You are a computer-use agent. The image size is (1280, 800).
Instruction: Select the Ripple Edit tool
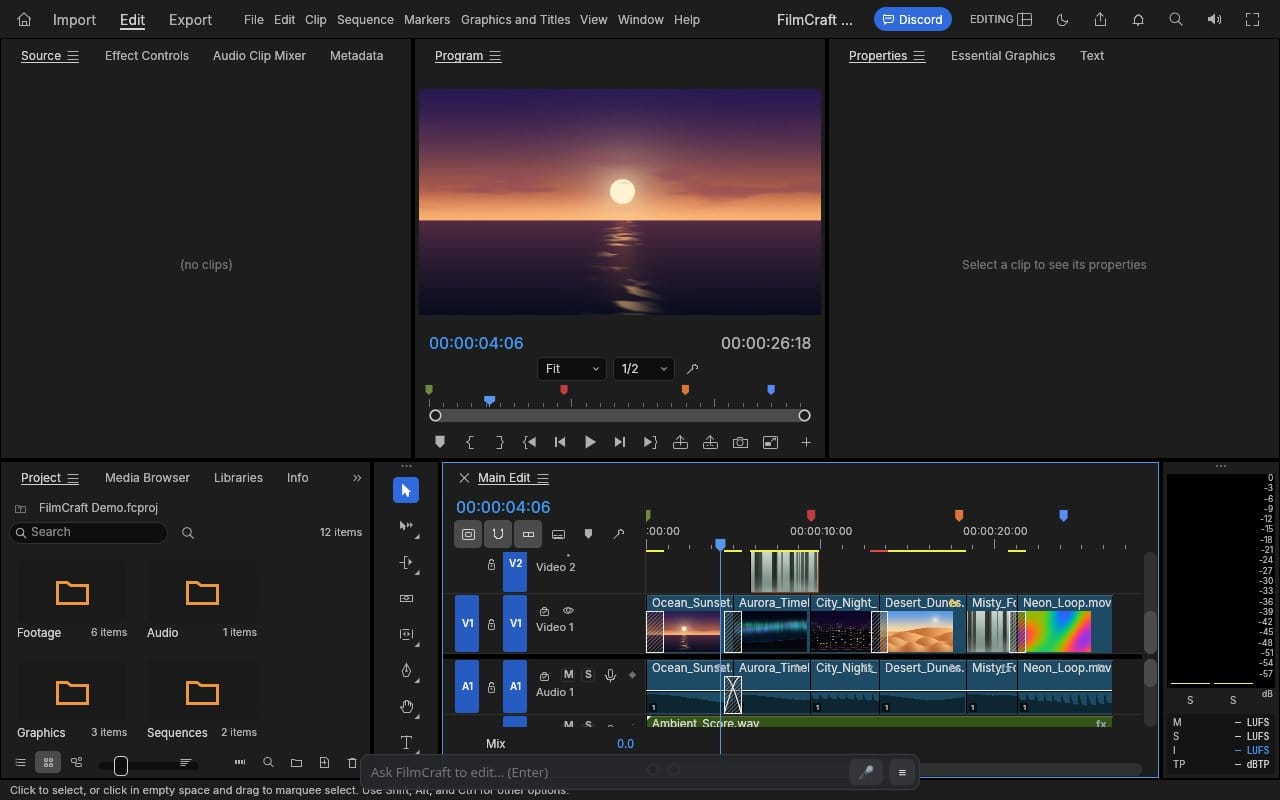tap(406, 562)
